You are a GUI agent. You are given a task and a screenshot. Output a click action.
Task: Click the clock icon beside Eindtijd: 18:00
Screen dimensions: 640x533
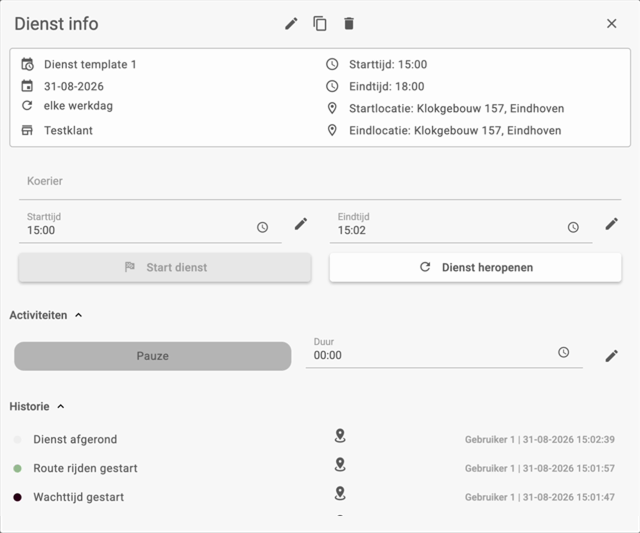pyautogui.click(x=332, y=86)
